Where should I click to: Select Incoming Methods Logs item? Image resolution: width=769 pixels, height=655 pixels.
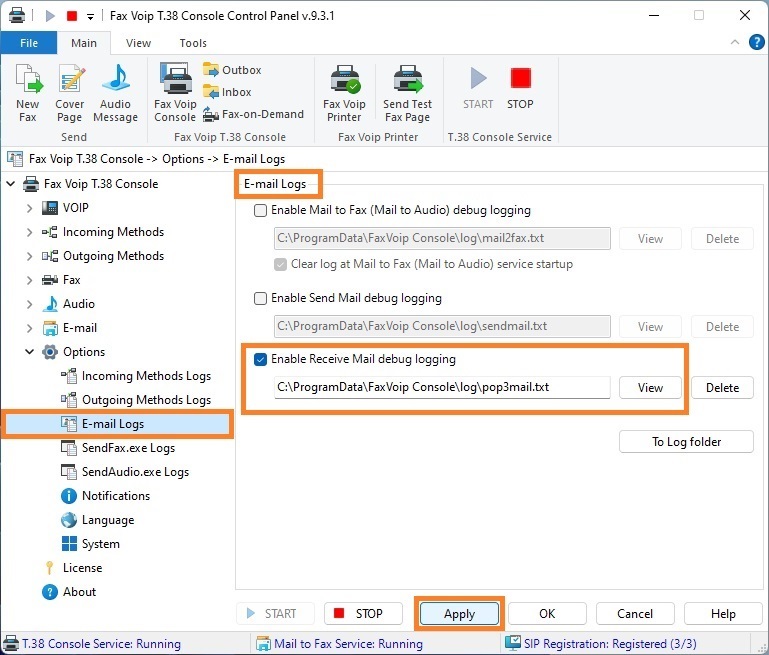pos(136,376)
